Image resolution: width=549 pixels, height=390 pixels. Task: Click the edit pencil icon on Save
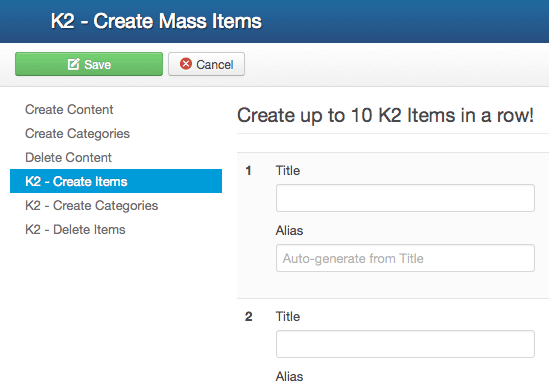click(x=74, y=64)
